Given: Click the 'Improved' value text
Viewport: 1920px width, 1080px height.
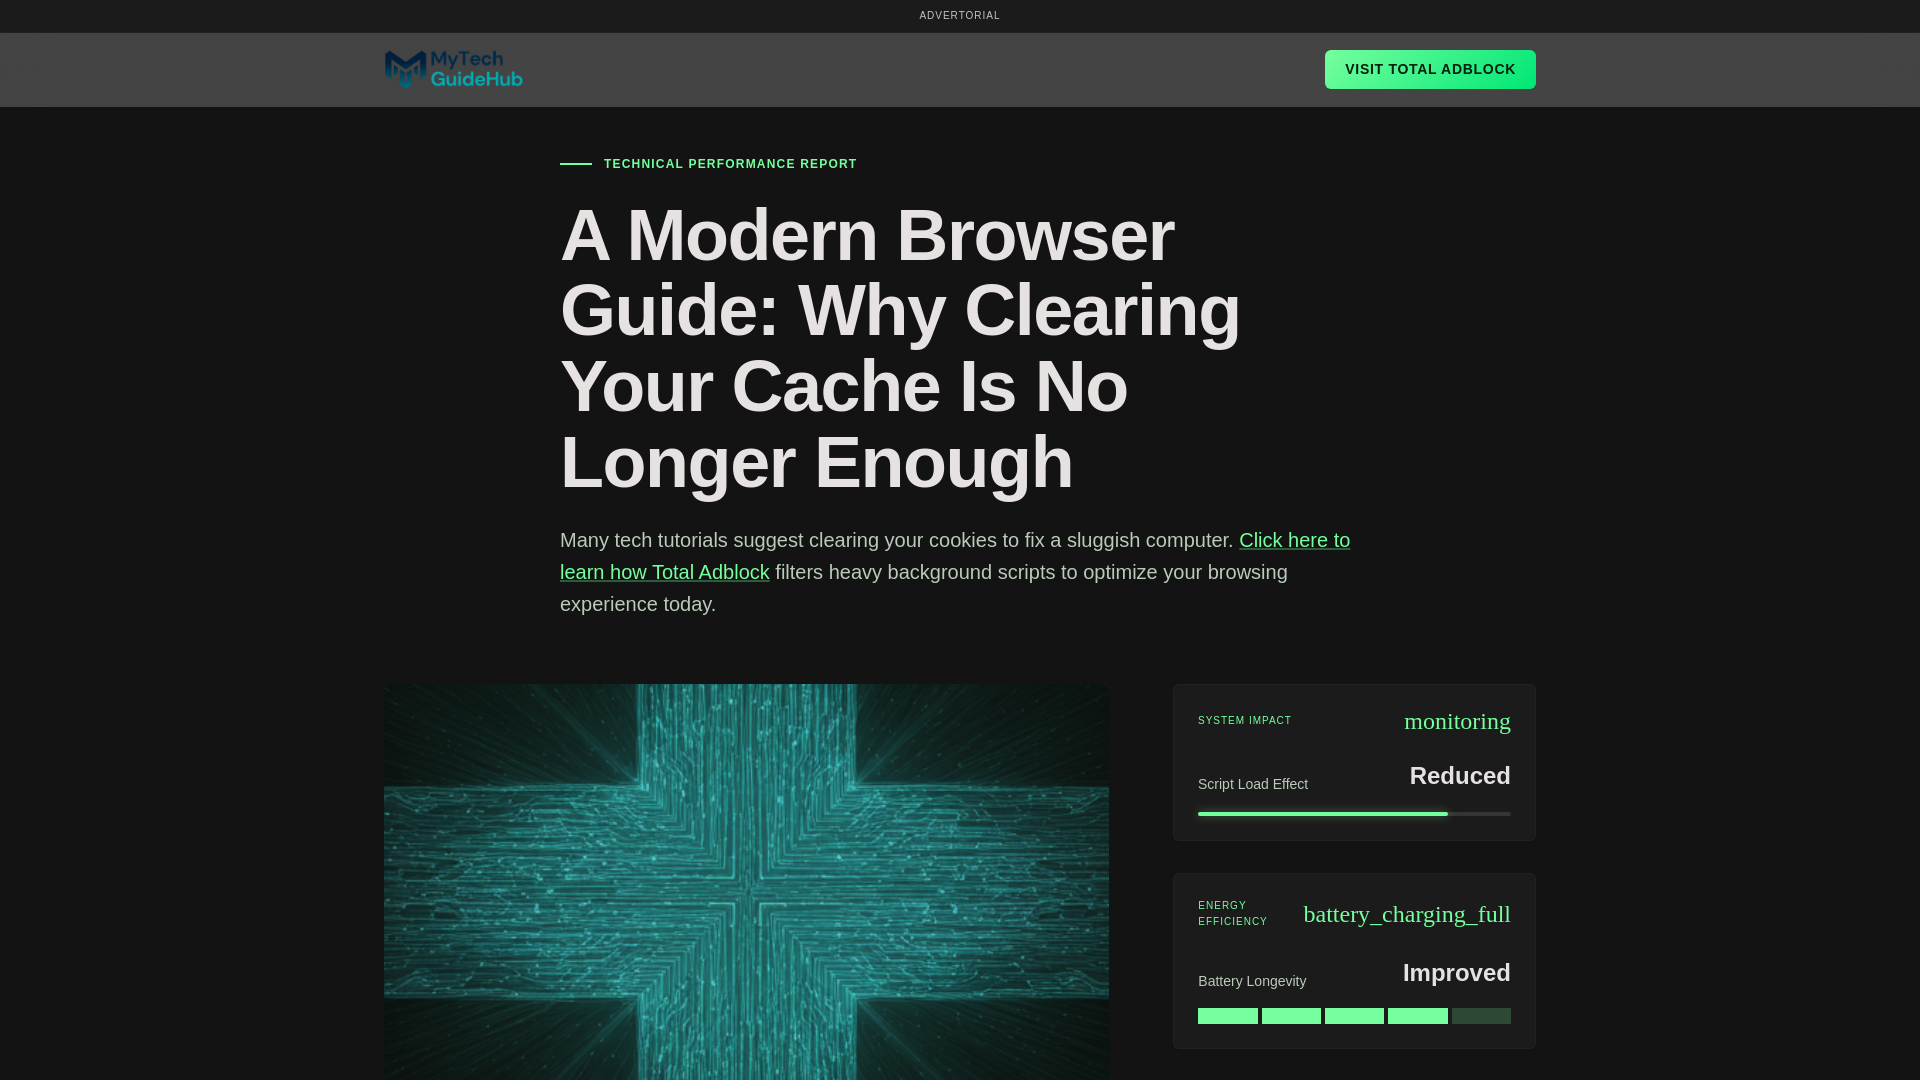Looking at the screenshot, I should pyautogui.click(x=1457, y=973).
